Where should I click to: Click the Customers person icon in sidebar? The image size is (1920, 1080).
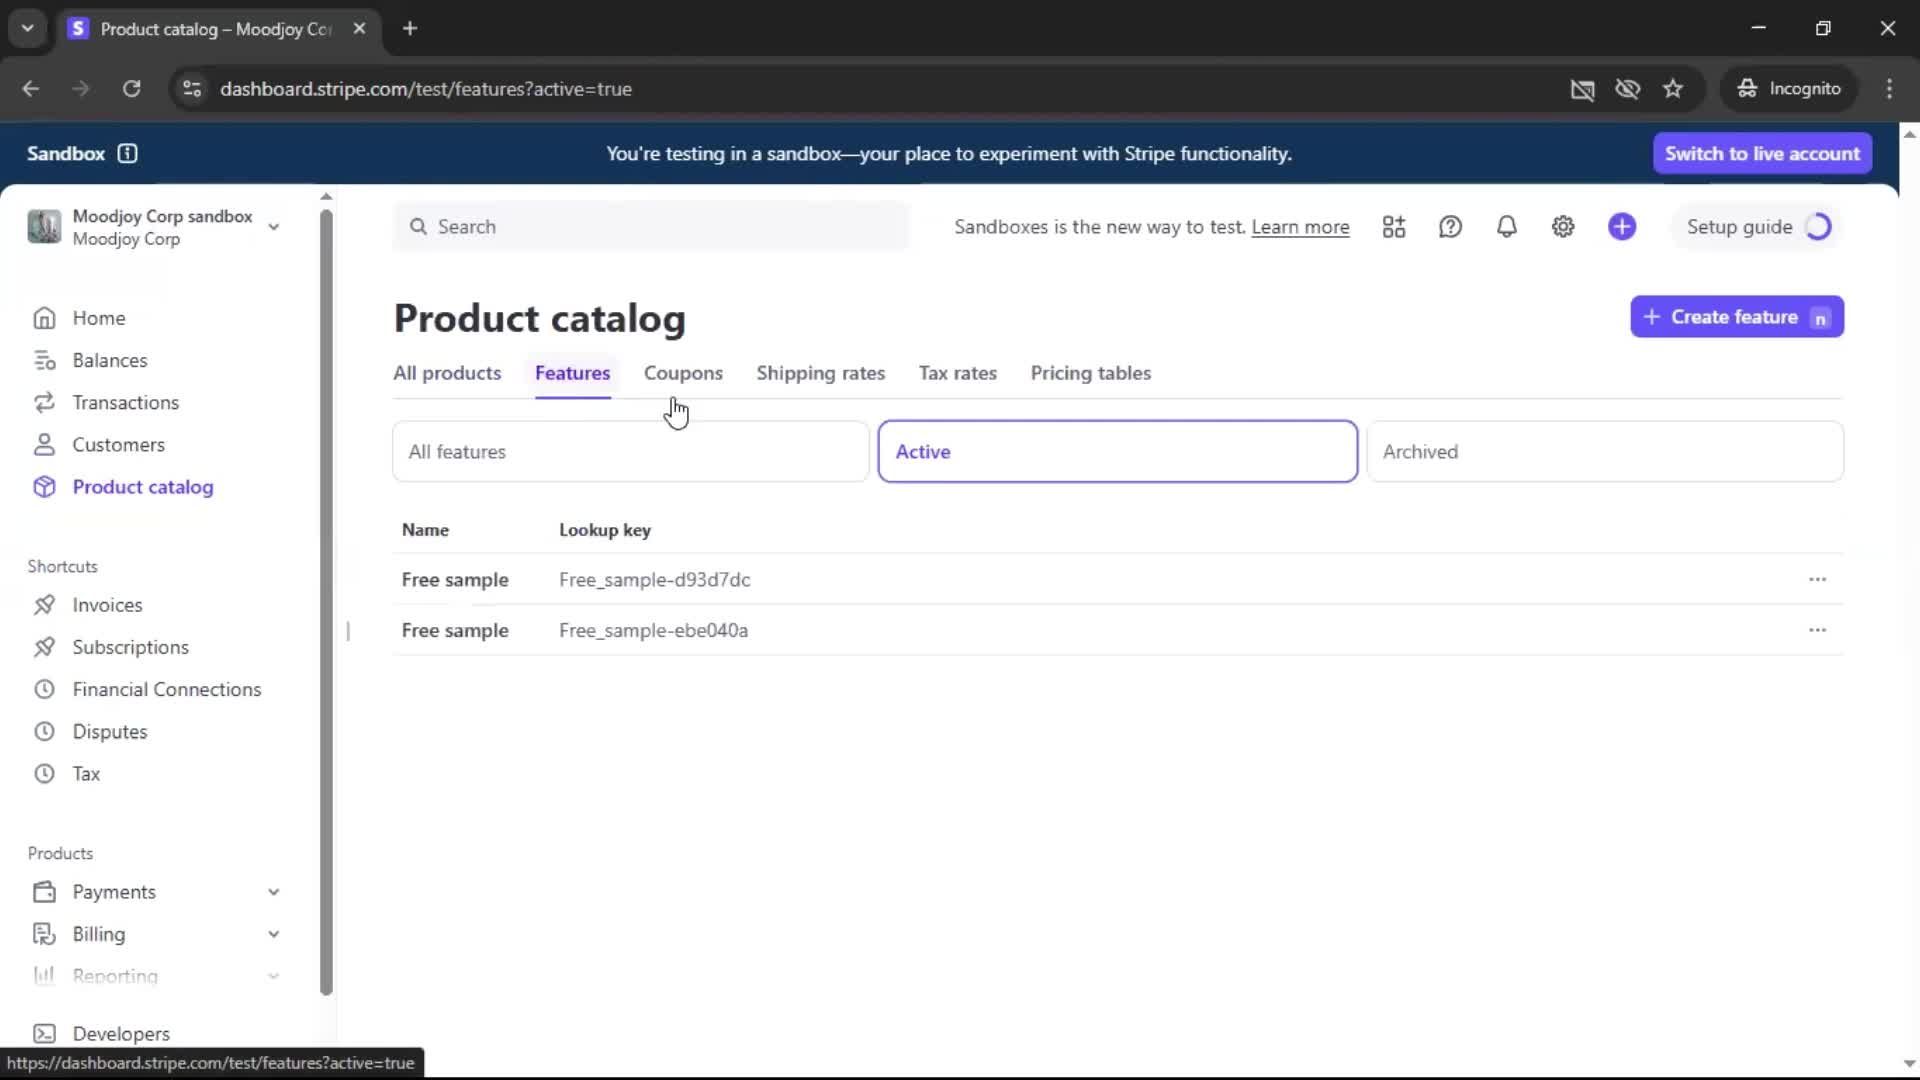point(44,444)
